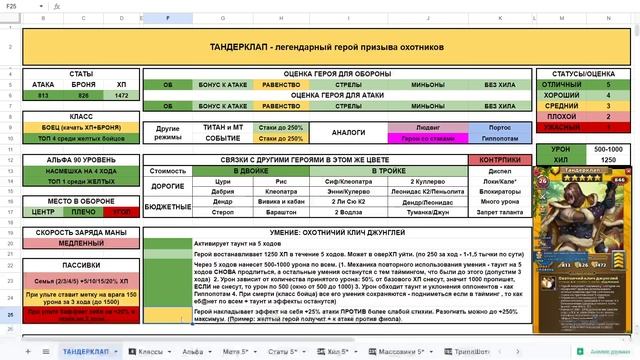Screen dimensions: 640x360
Task: Select the green ЦЕНТР cell
Action: click(x=43, y=212)
